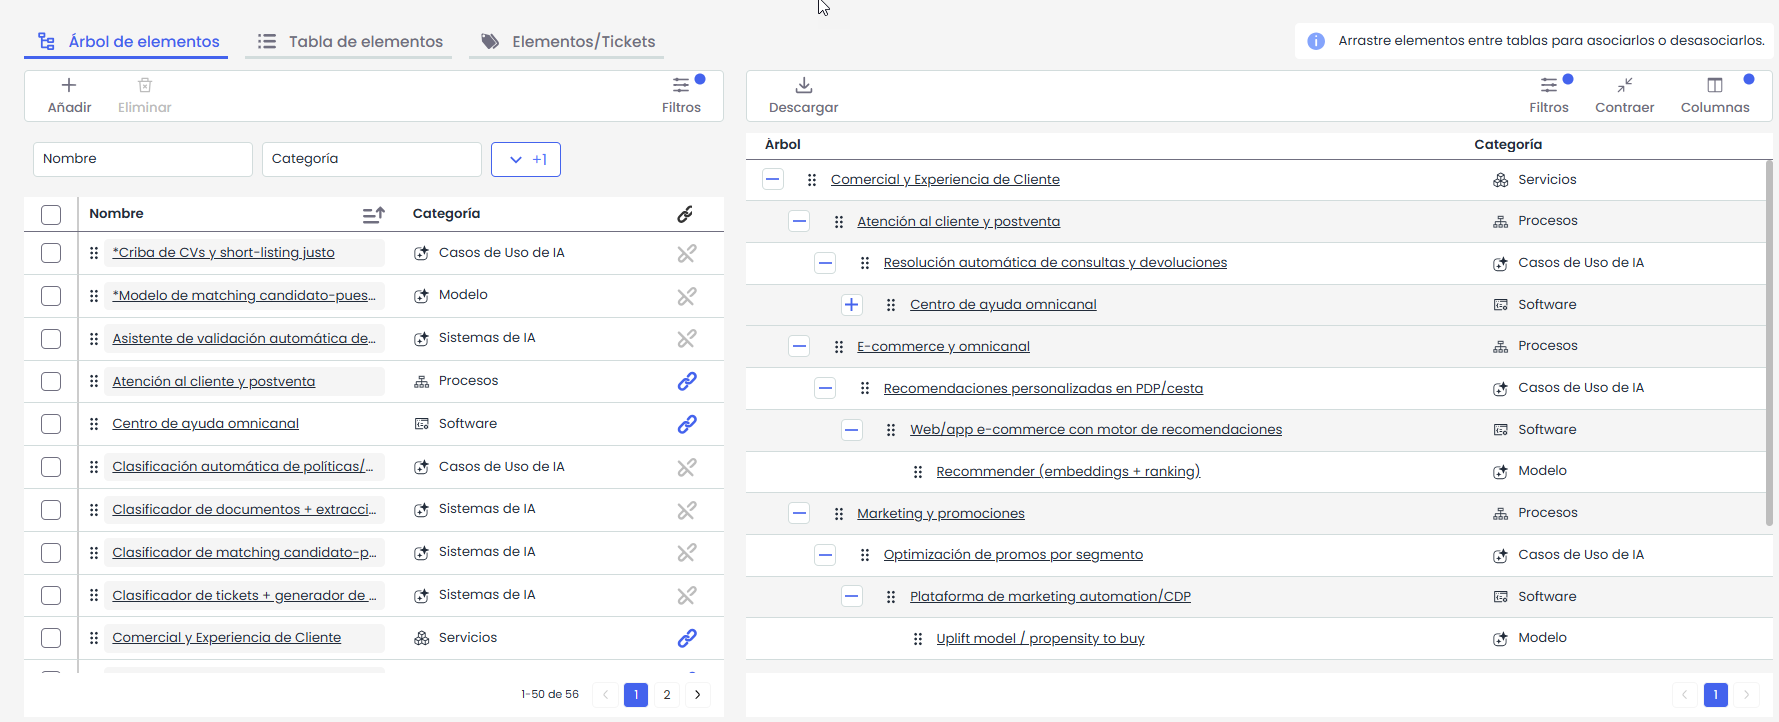The height and width of the screenshot is (722, 1779).
Task: Open the Columnas column selector
Action: tap(1715, 95)
